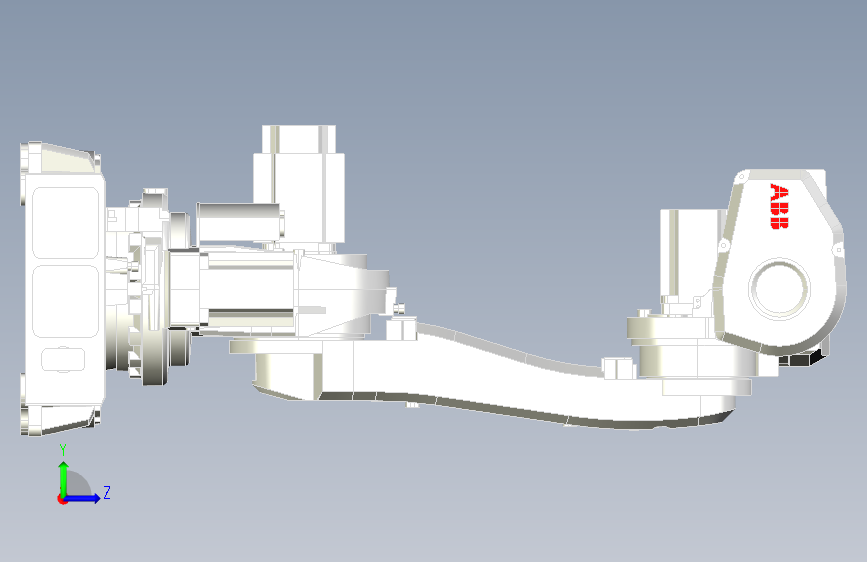
Task: Select the circular hub on the ABB wrist housing
Action: pyautogui.click(x=779, y=288)
